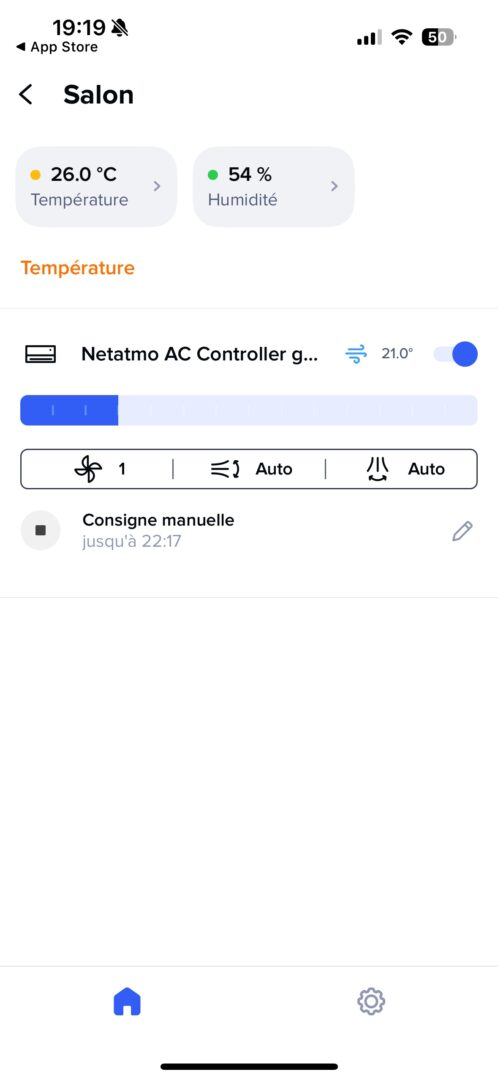Open the 26.0 °C Température card

click(x=96, y=187)
